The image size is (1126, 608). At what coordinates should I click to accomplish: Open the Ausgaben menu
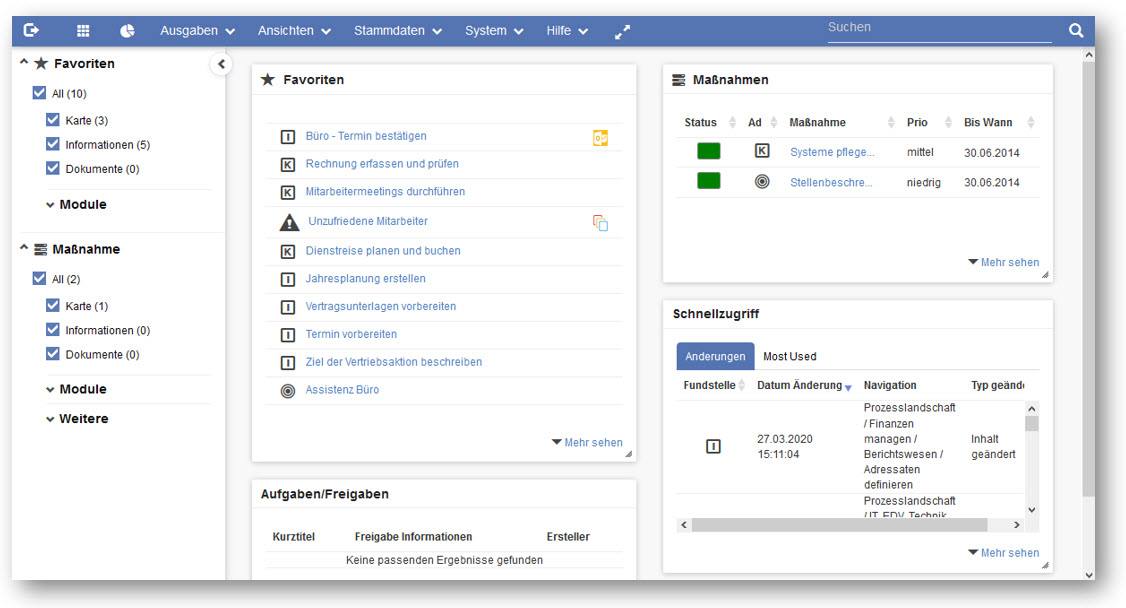[x=197, y=31]
